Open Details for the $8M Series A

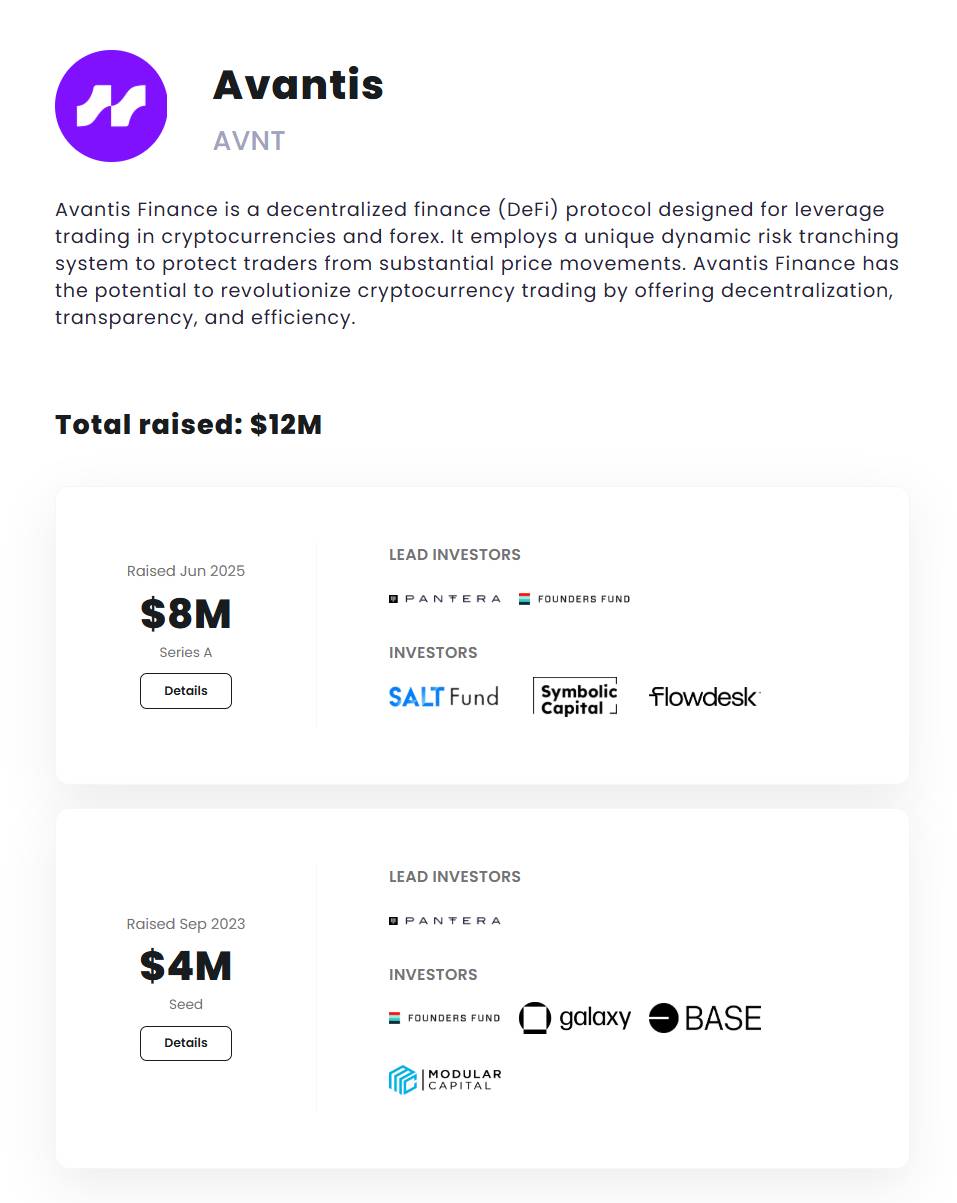186,691
